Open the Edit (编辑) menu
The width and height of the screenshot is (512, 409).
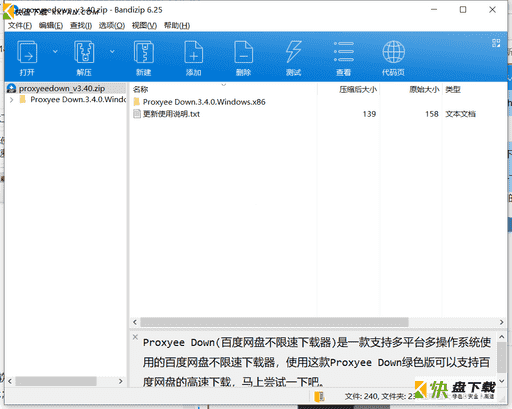coord(51,26)
